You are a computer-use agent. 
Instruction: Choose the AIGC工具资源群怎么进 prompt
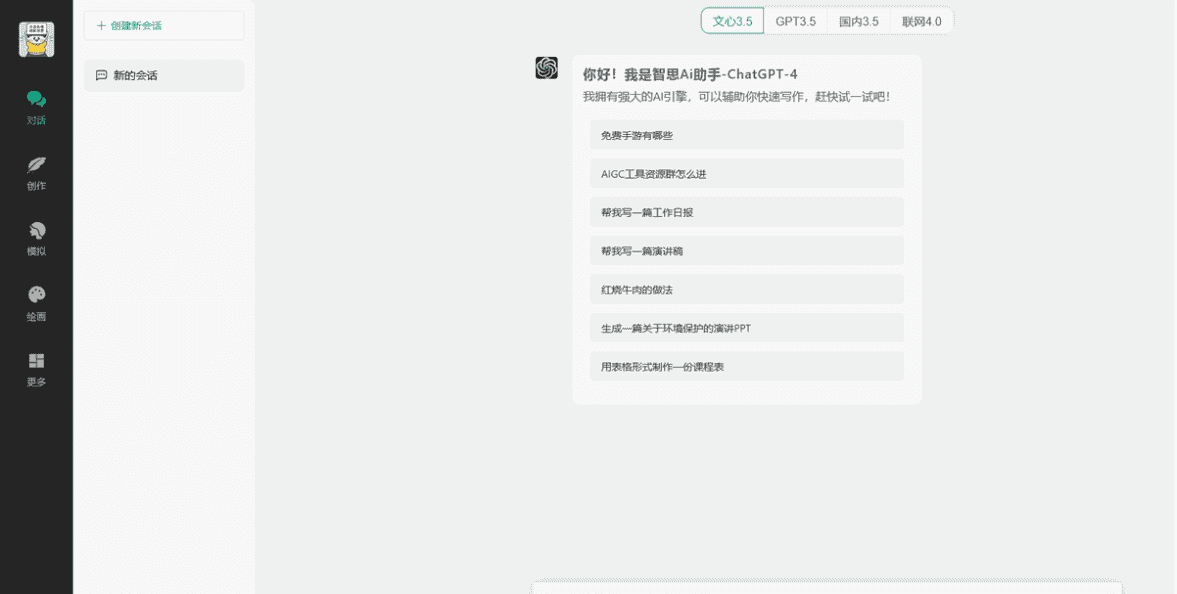[x=746, y=174]
